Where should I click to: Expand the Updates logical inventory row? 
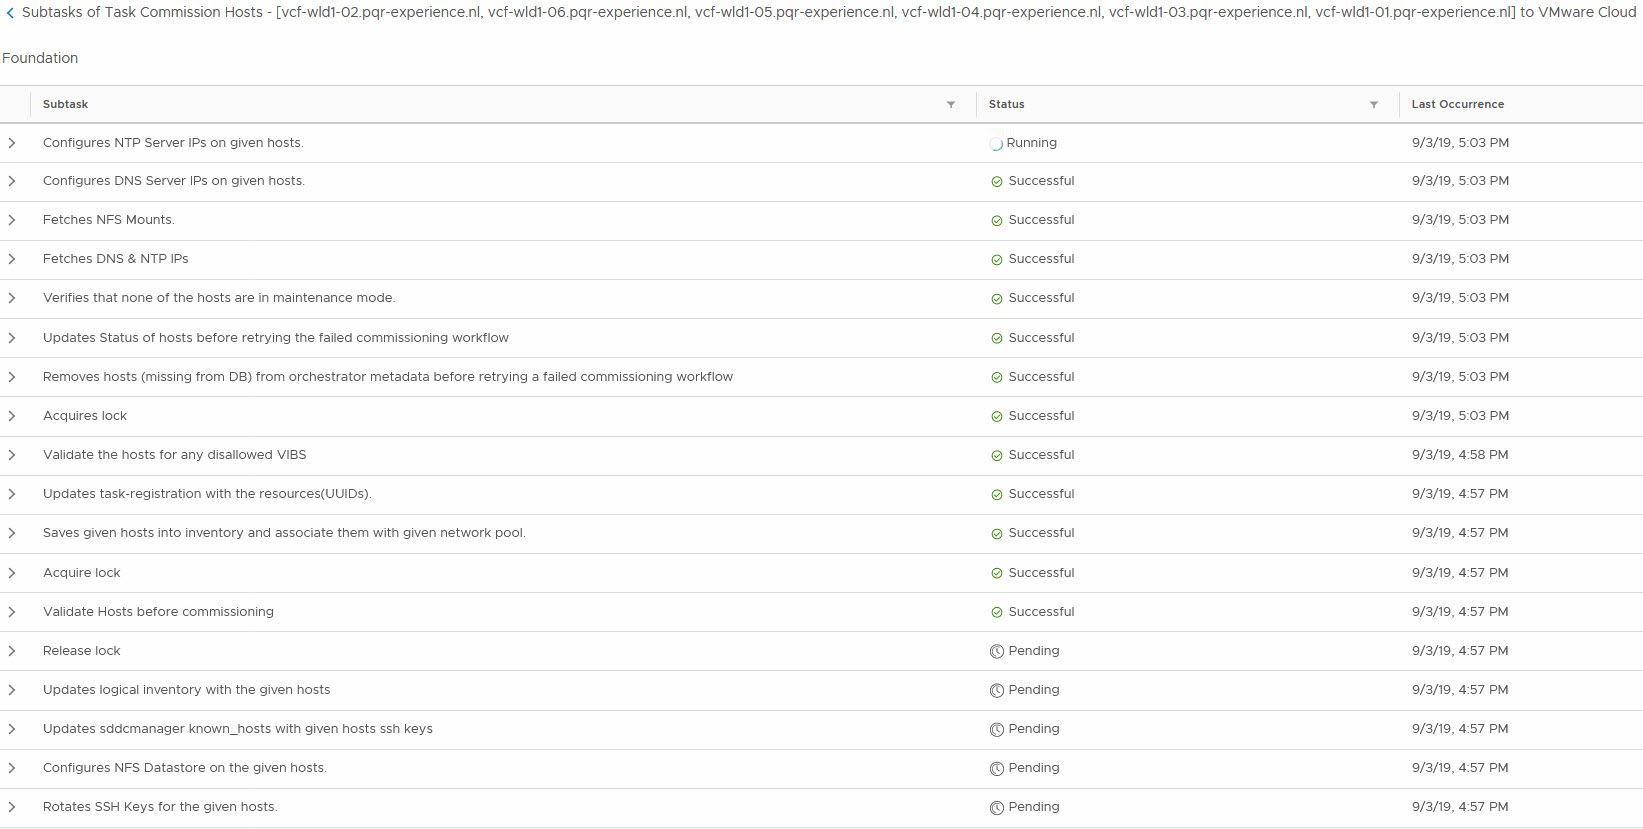12,690
